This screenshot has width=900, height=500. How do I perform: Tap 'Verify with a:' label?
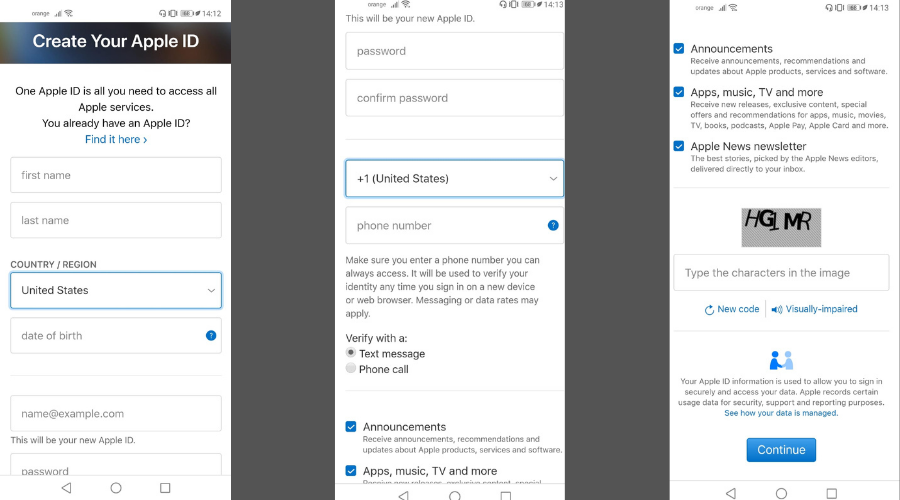coord(377,338)
